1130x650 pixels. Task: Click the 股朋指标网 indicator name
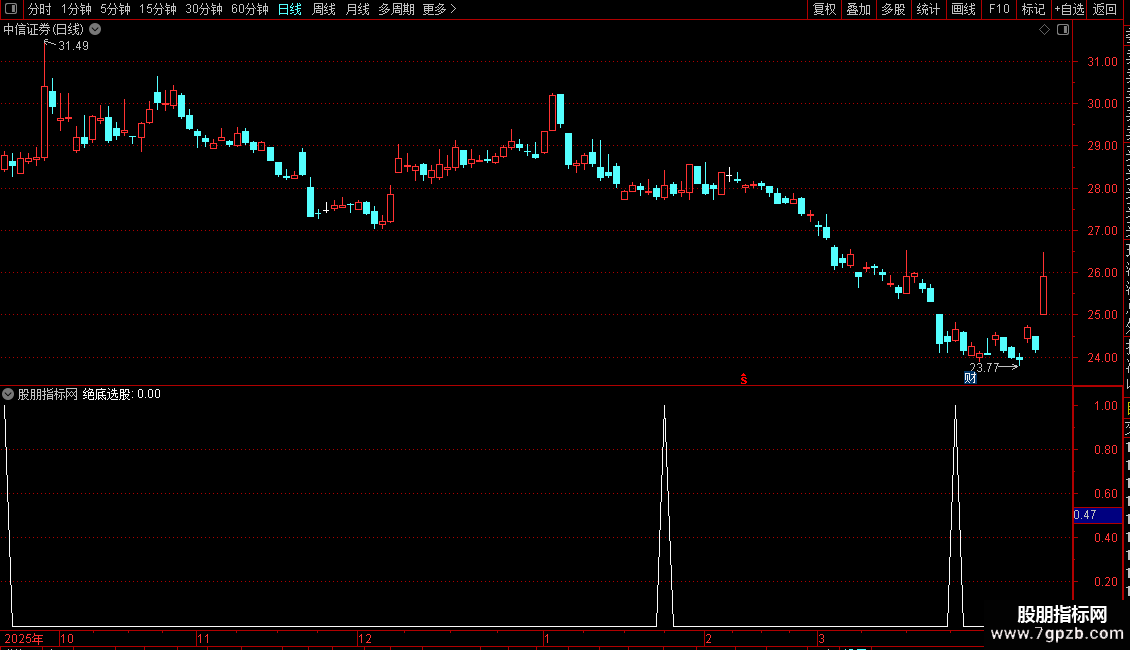pos(48,394)
